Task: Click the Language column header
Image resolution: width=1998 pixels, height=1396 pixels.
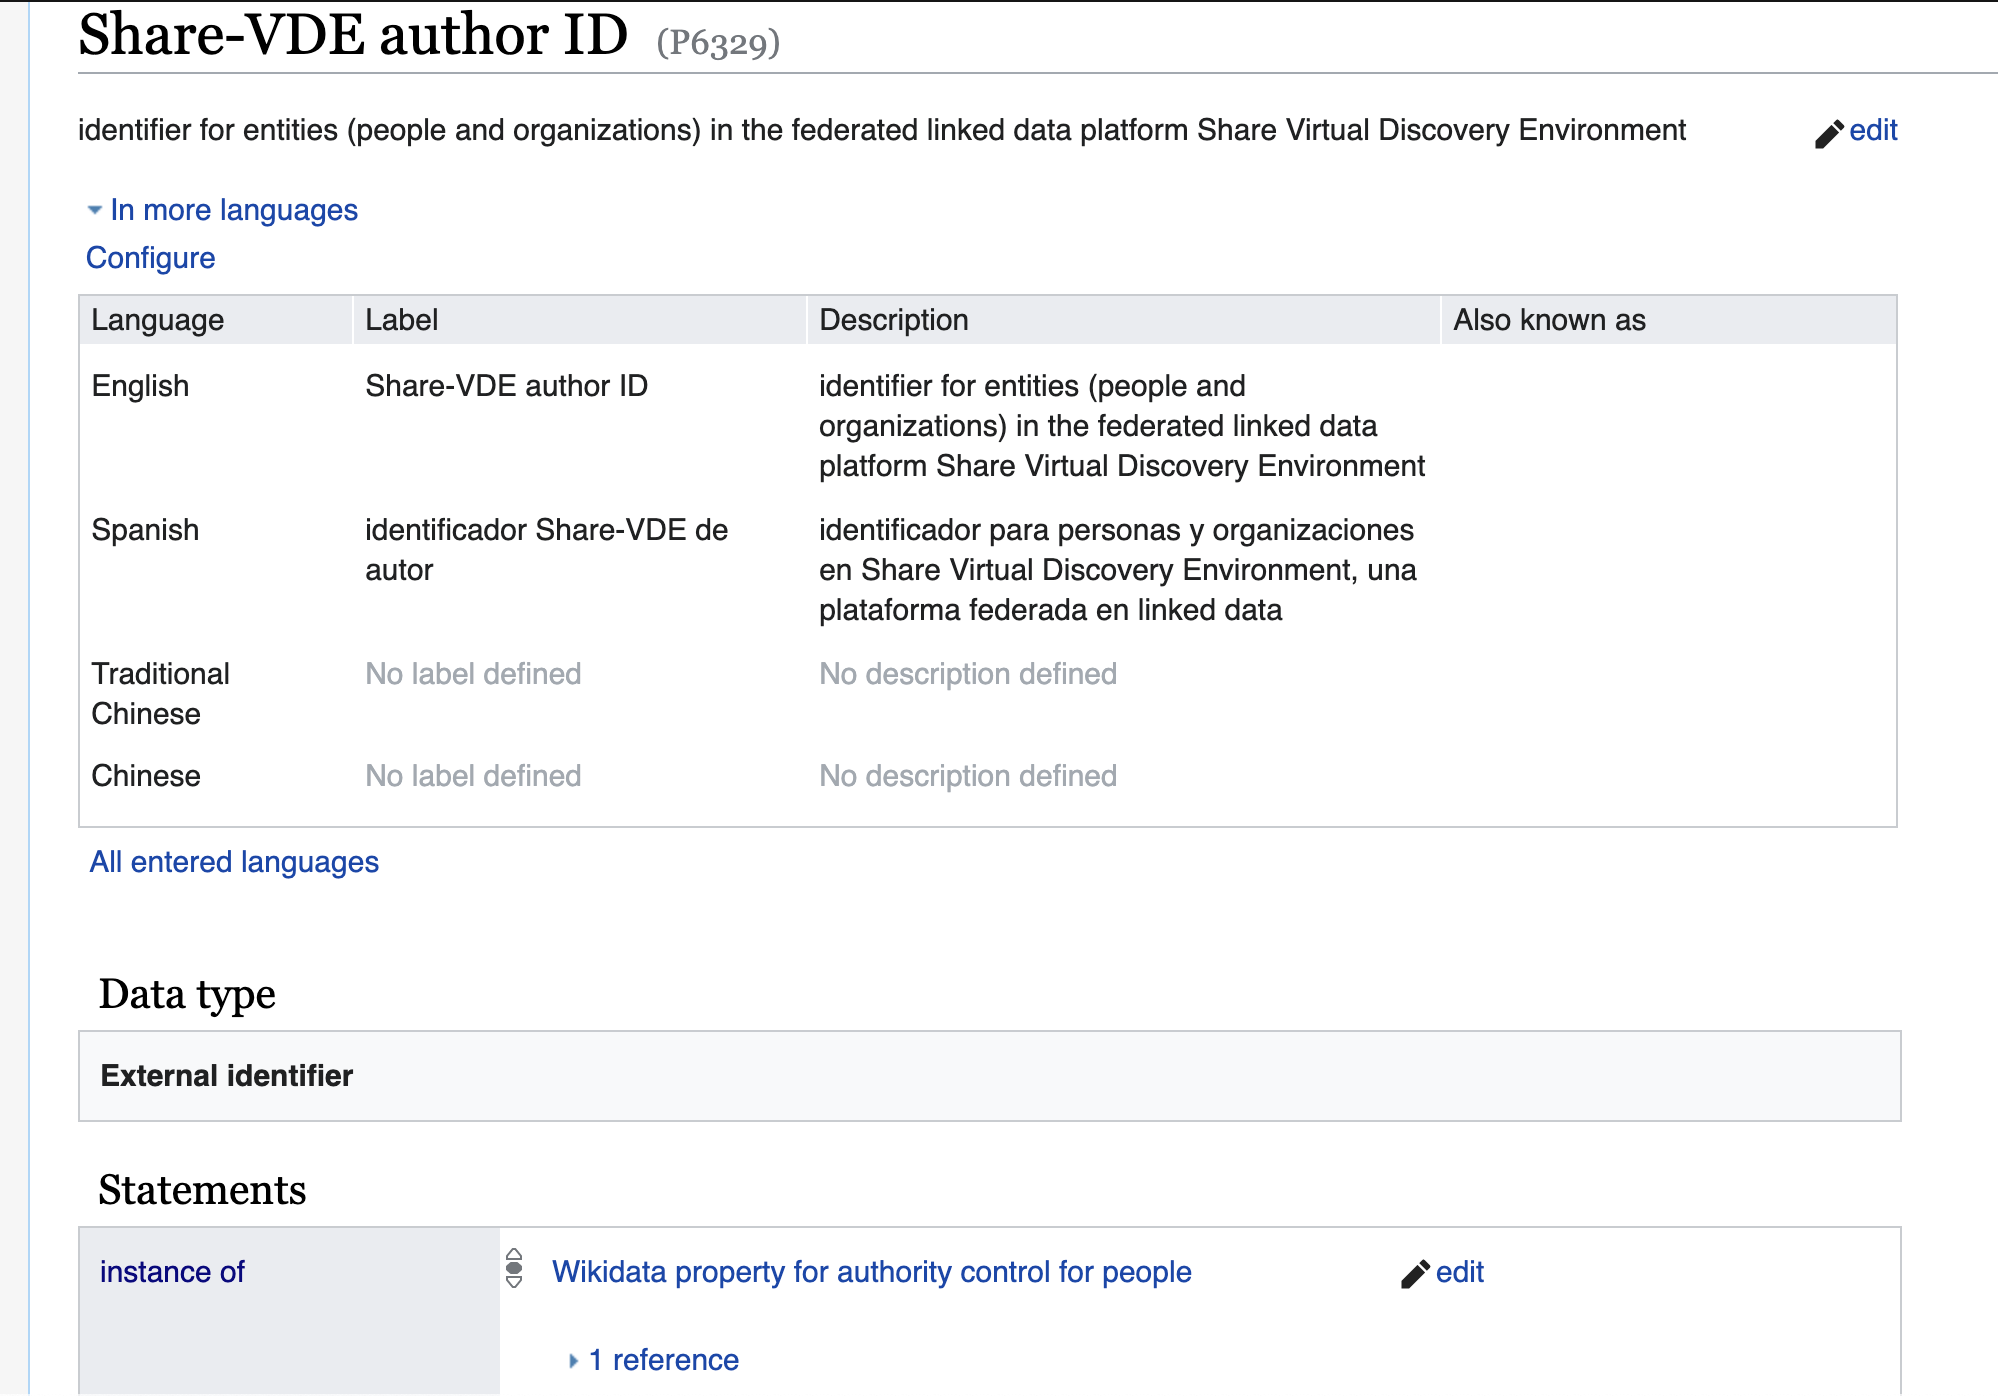Action: (158, 319)
